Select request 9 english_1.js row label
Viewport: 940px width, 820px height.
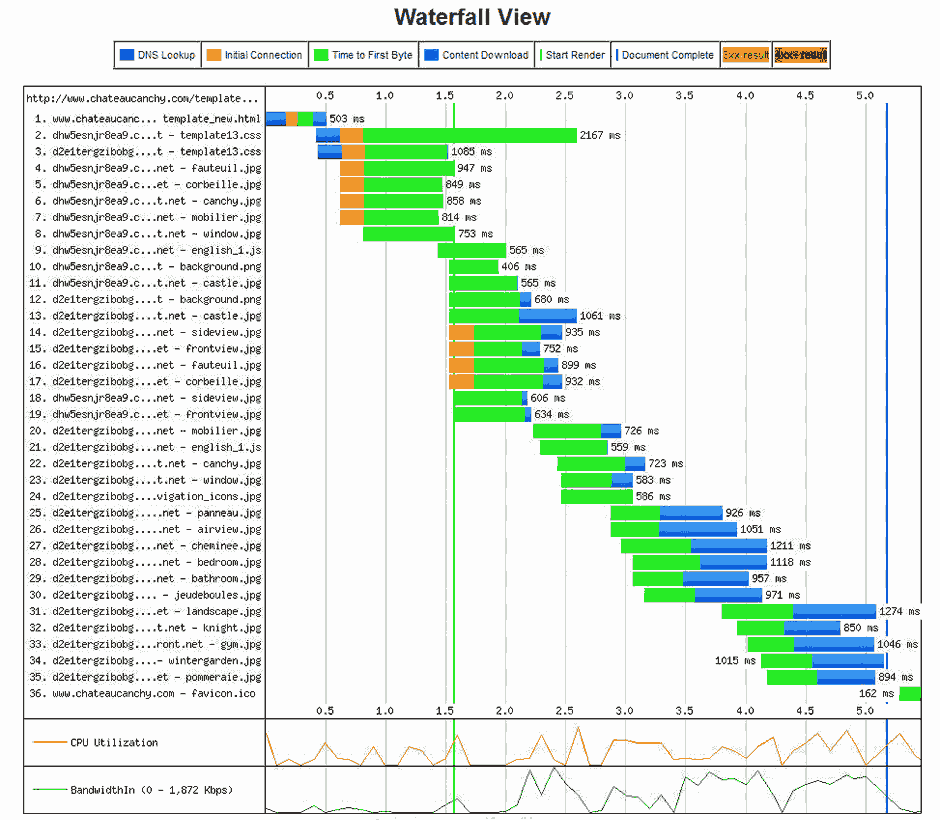point(146,250)
